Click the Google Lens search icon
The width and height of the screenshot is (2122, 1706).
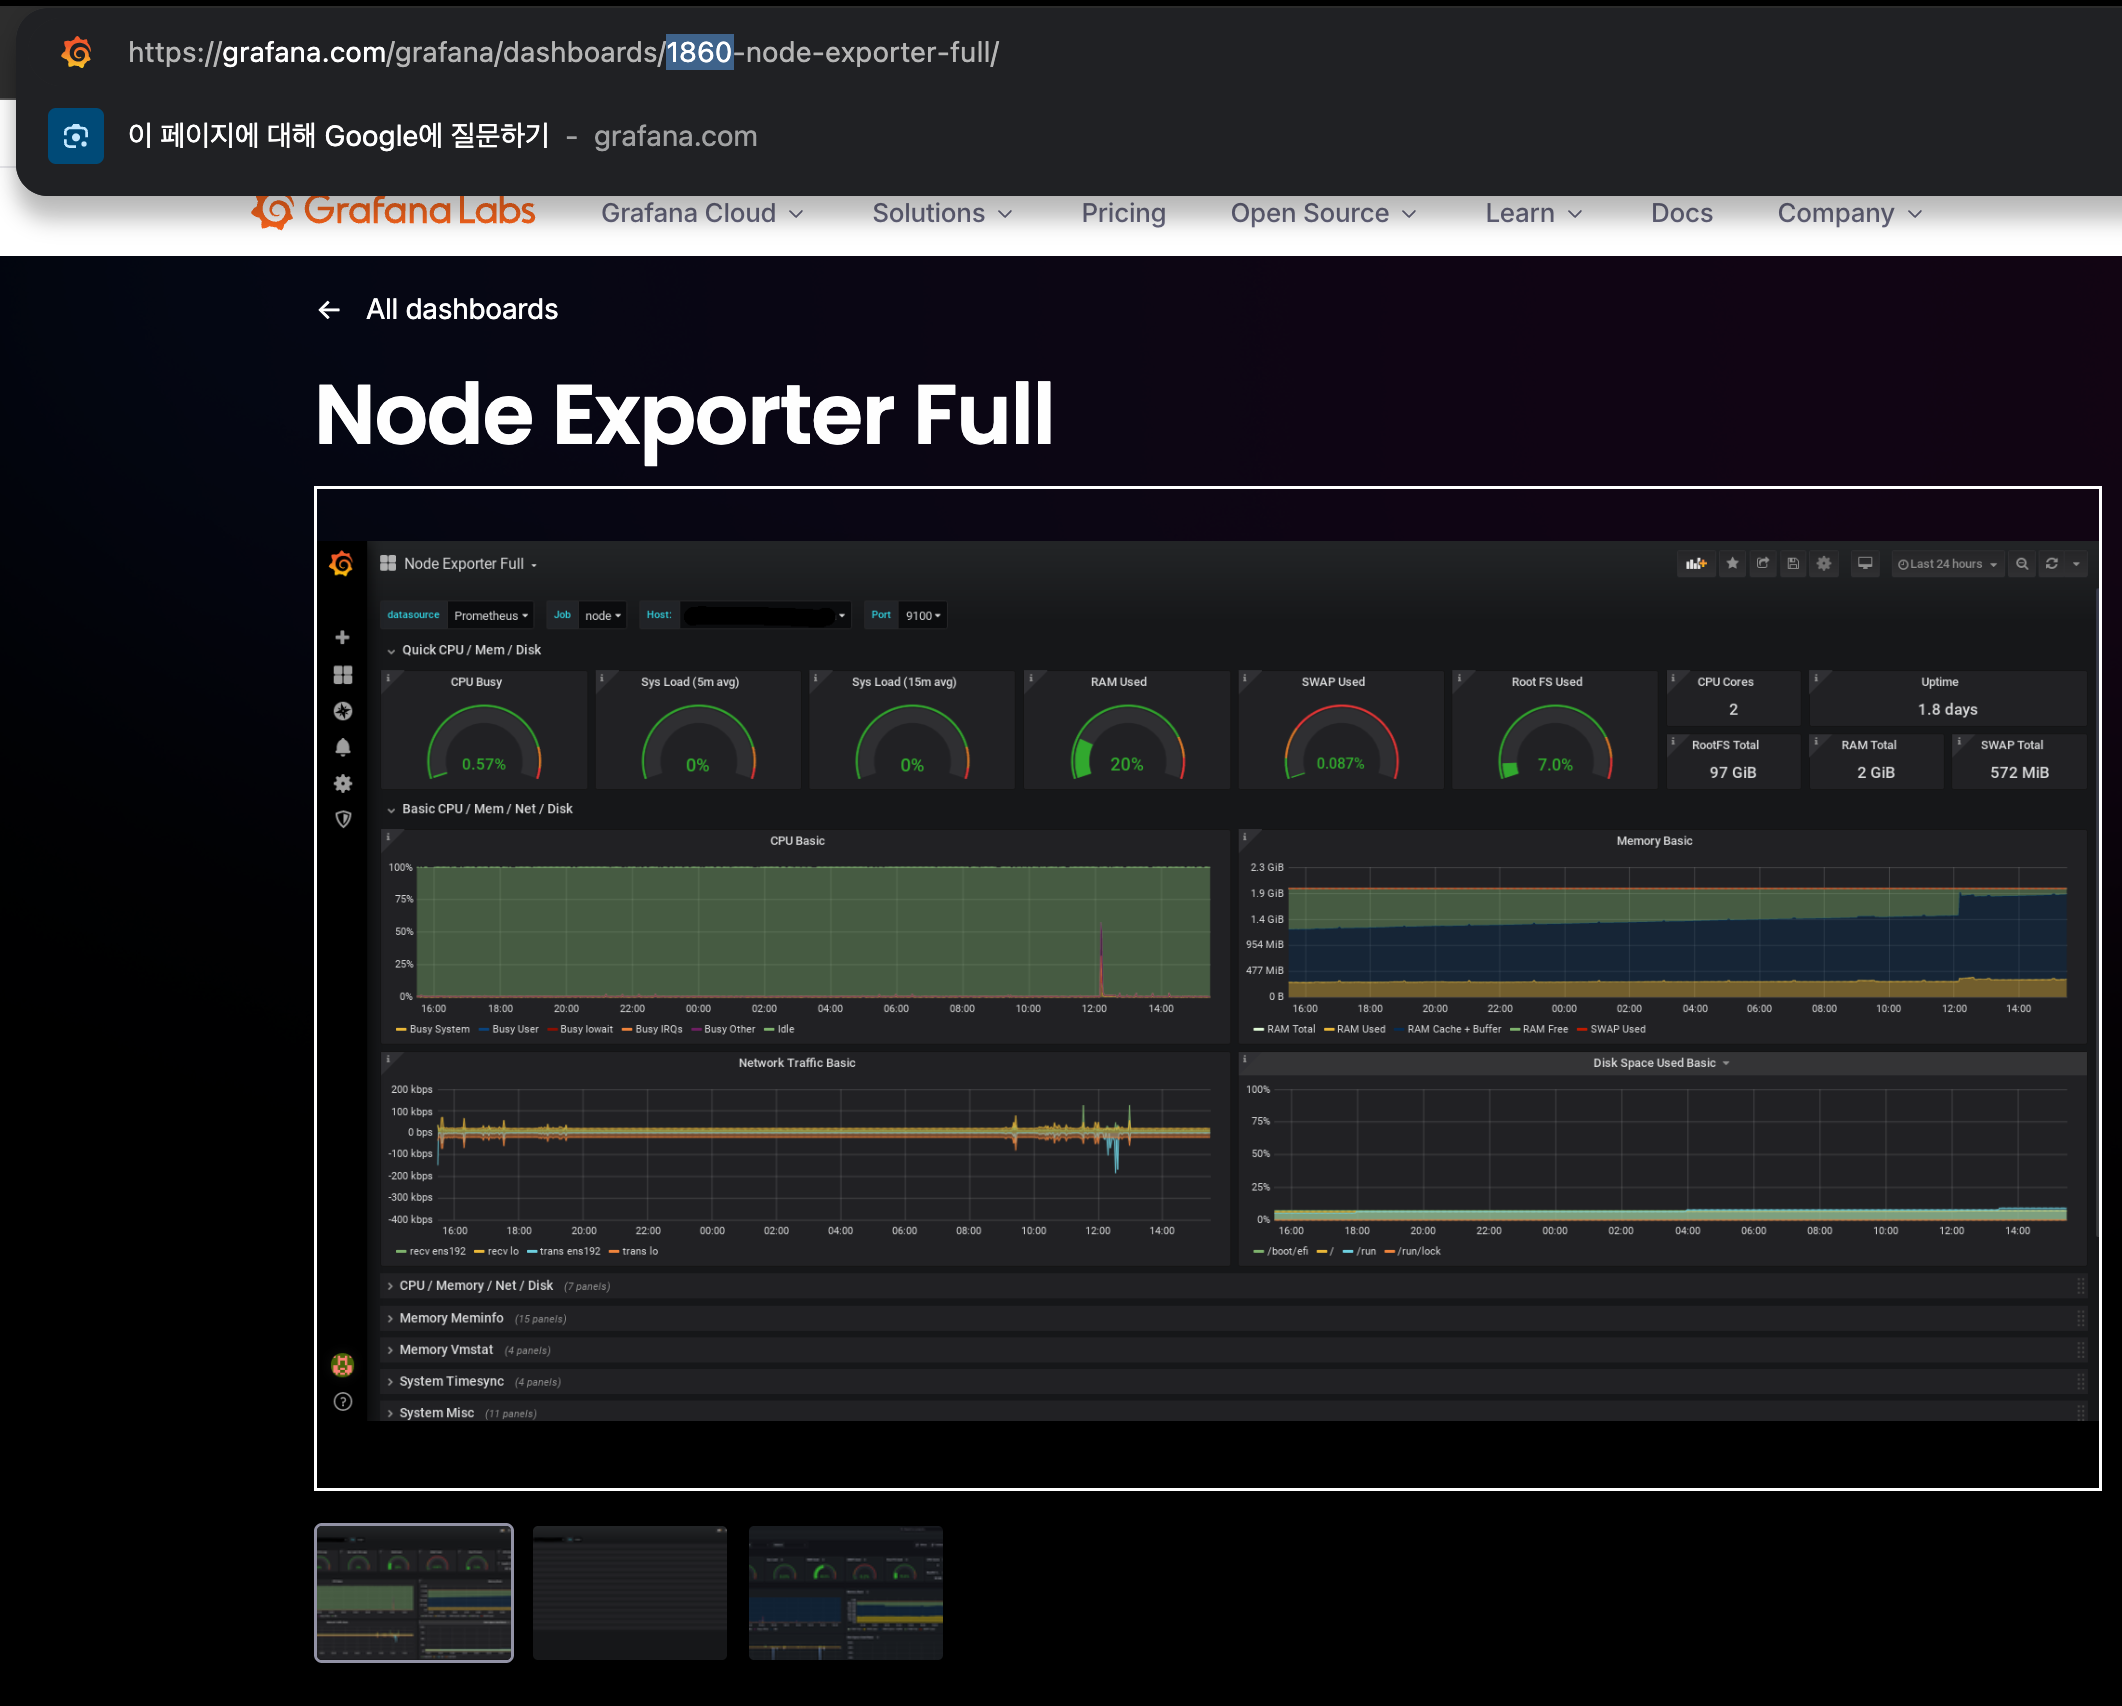76,136
